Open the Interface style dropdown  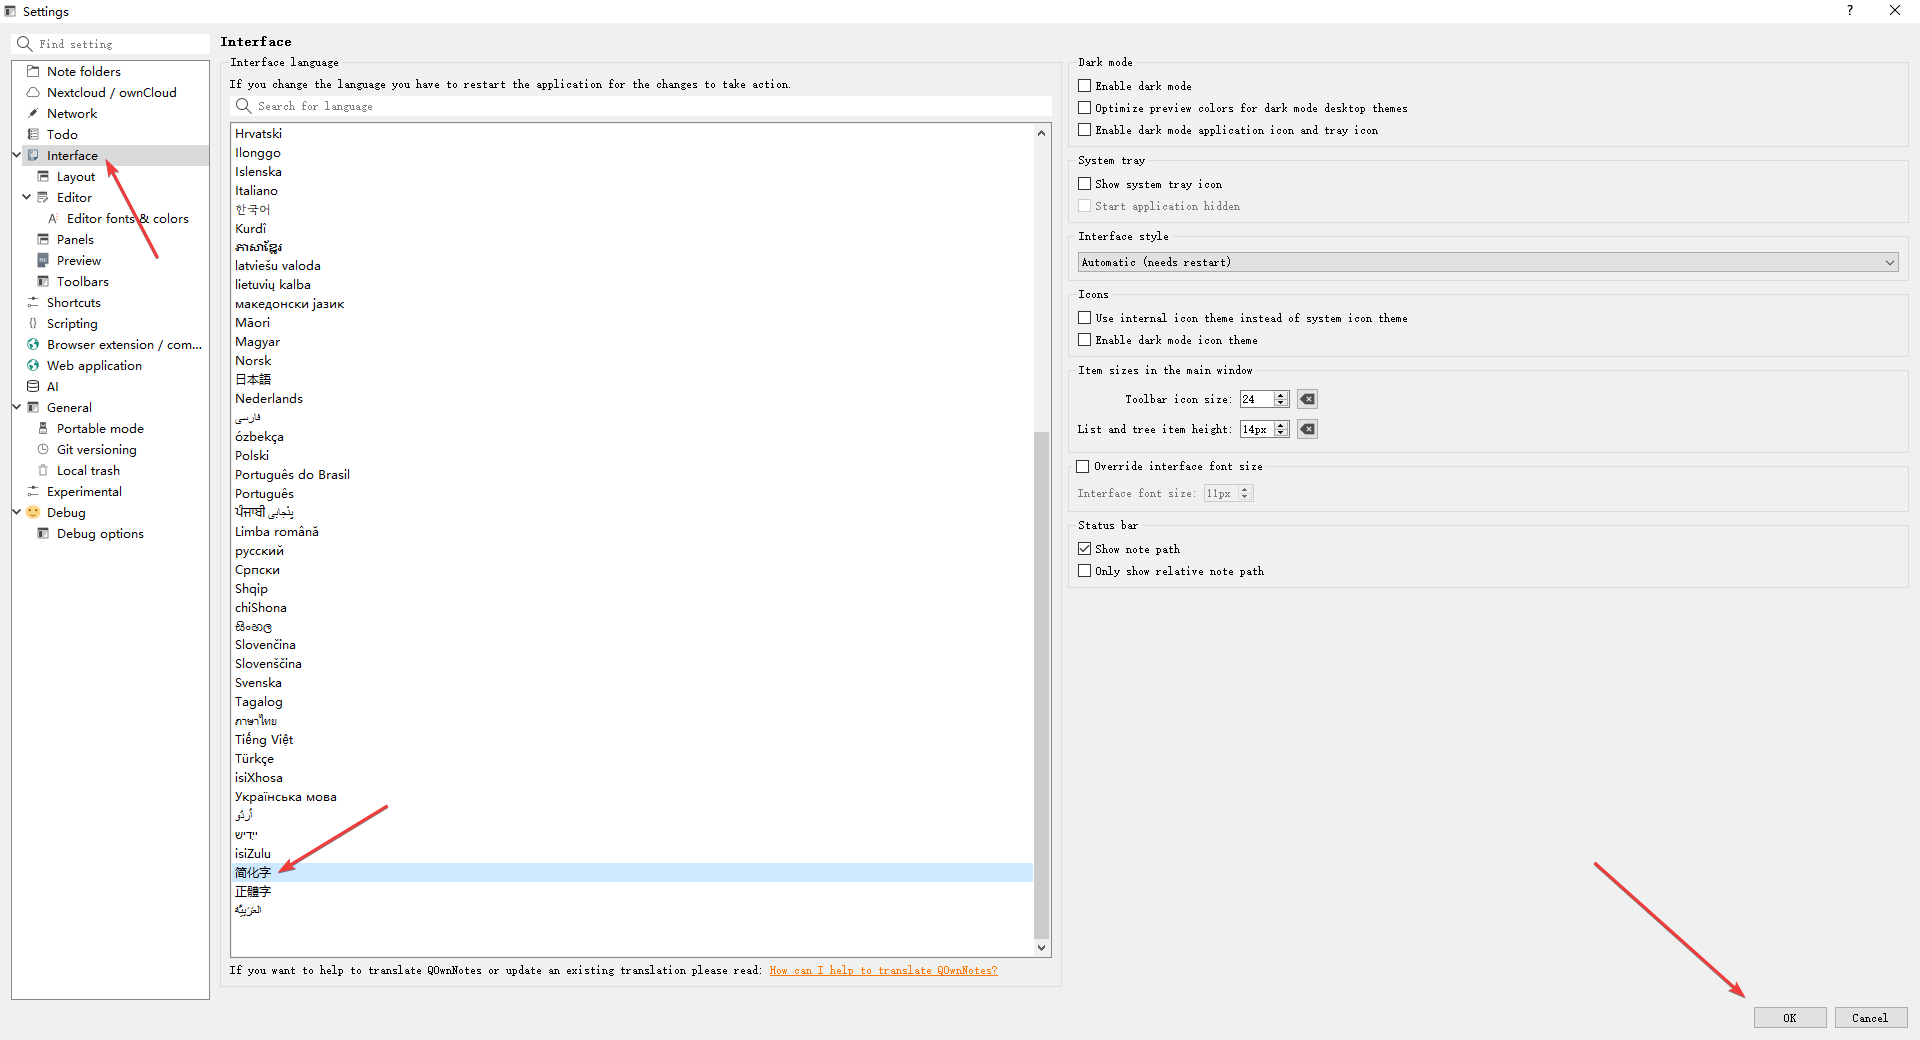point(1488,262)
